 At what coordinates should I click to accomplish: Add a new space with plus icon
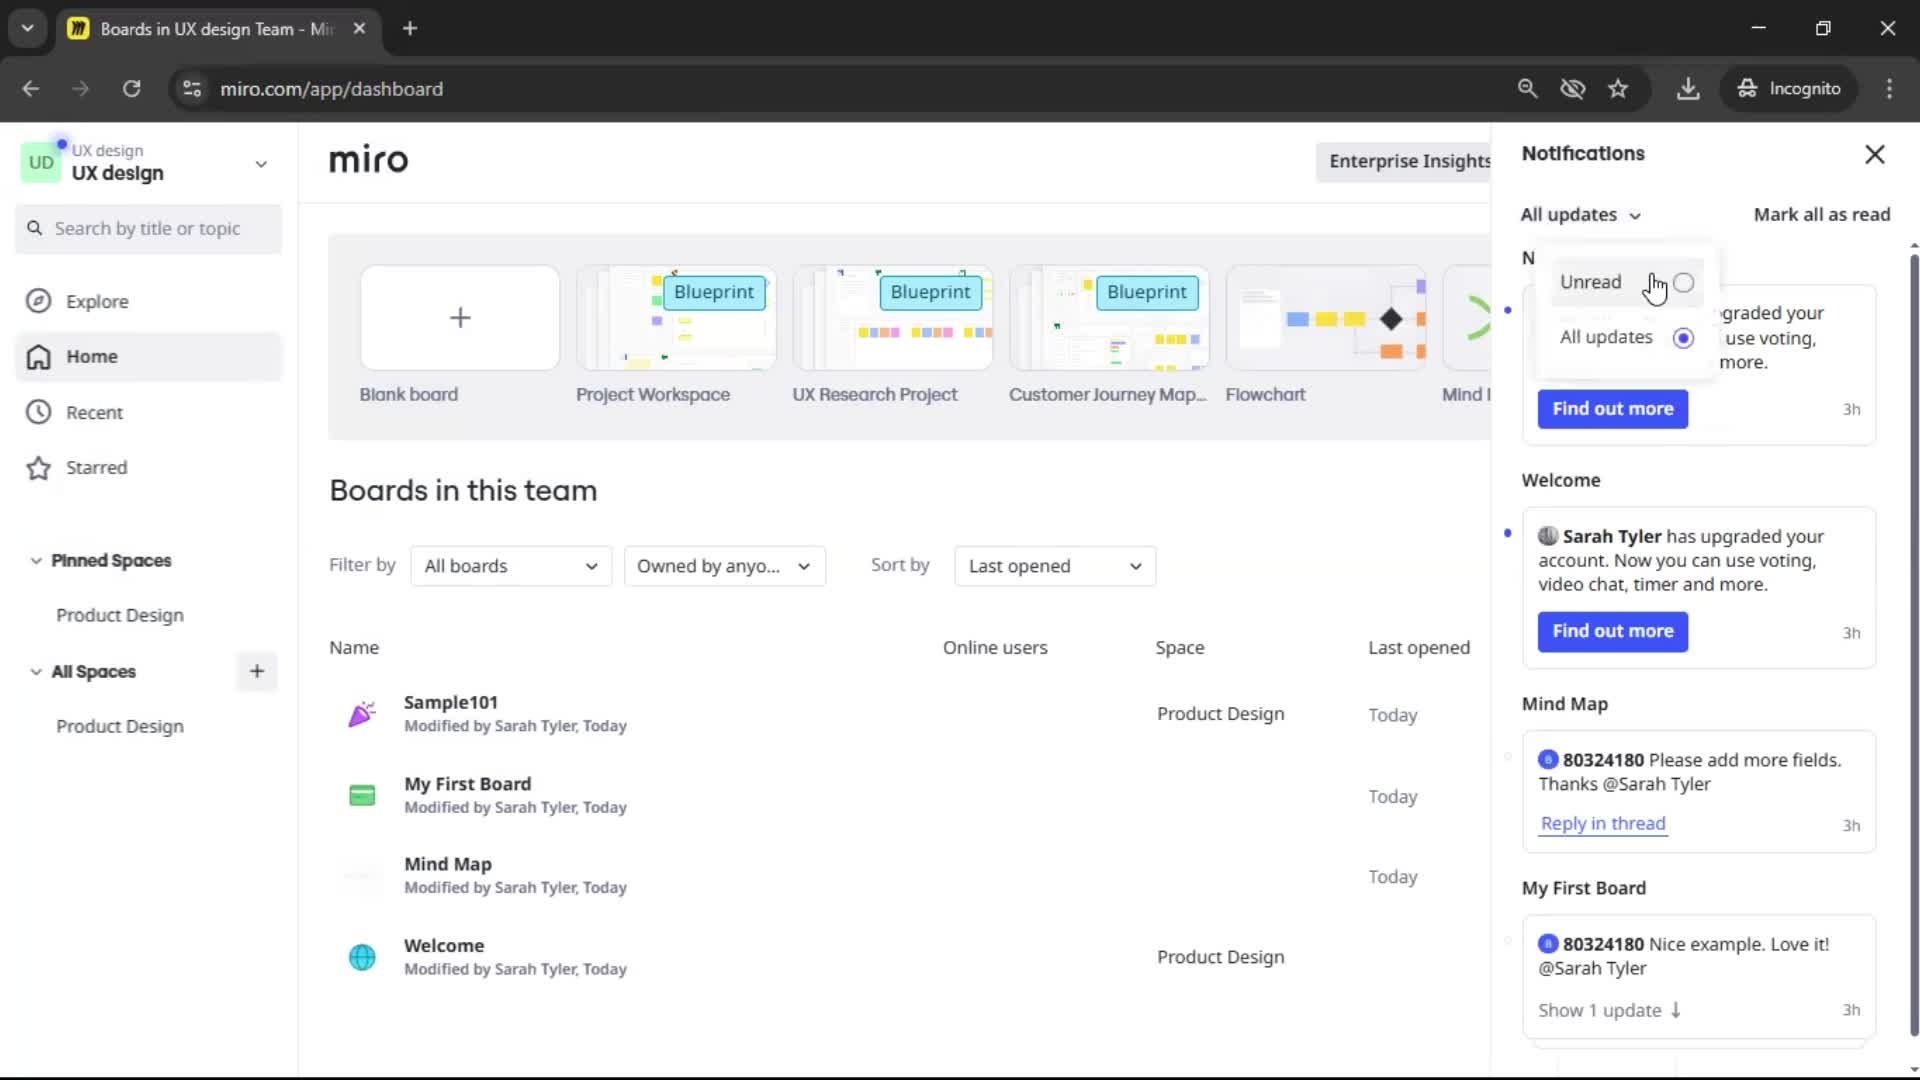point(257,671)
